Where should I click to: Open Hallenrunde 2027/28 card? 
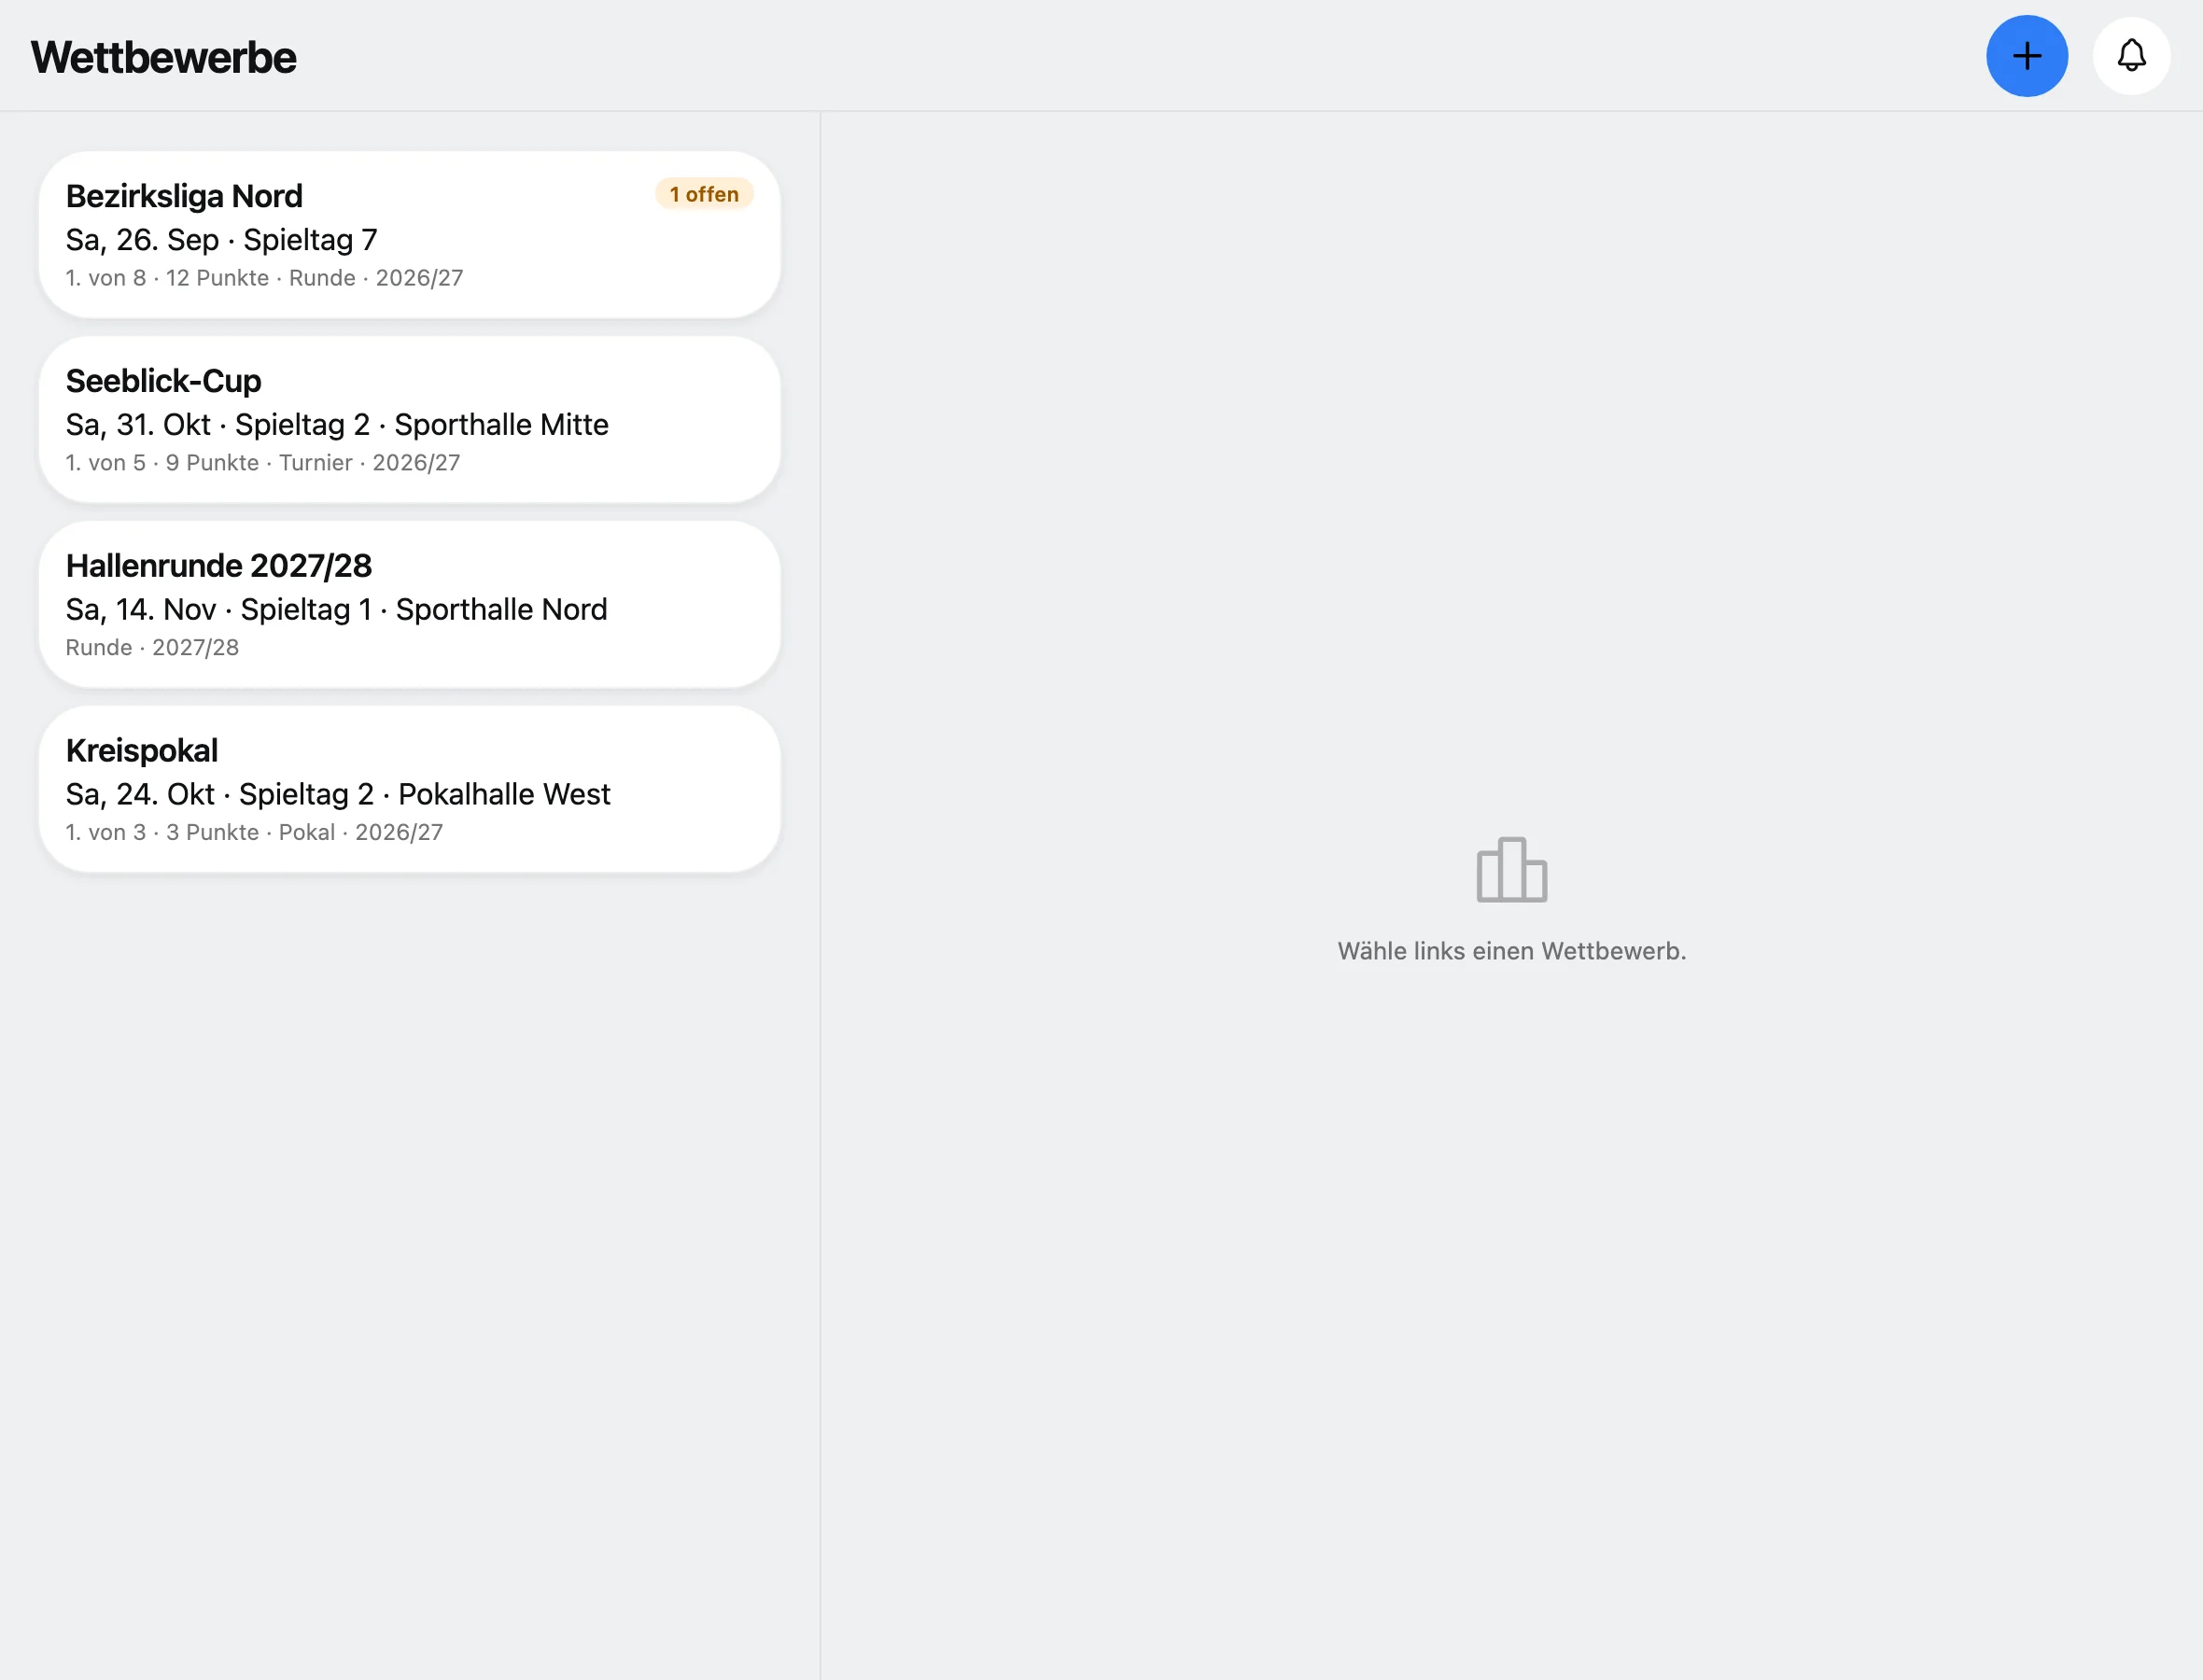click(409, 605)
